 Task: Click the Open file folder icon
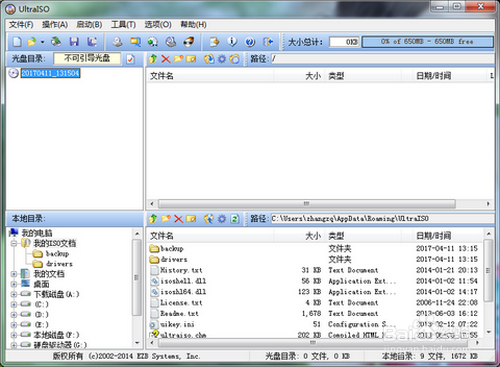click(32, 42)
